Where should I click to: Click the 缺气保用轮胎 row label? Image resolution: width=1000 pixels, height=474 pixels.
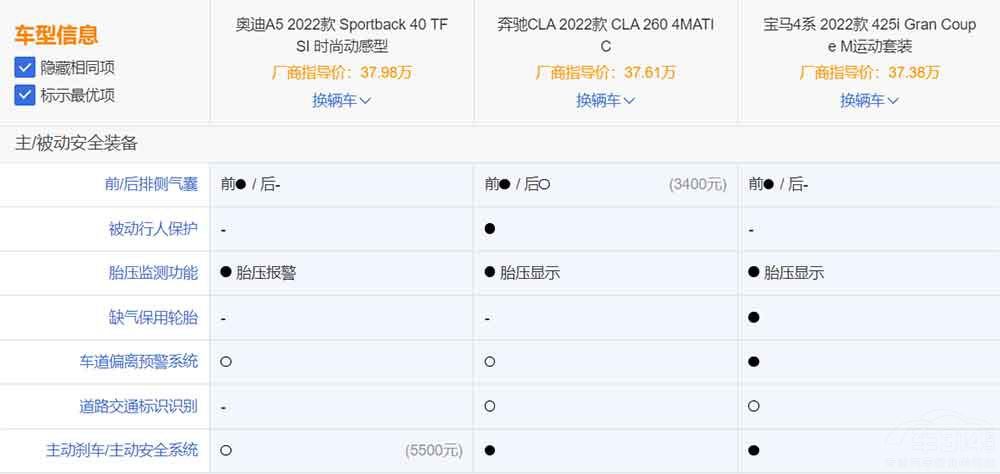tap(153, 317)
